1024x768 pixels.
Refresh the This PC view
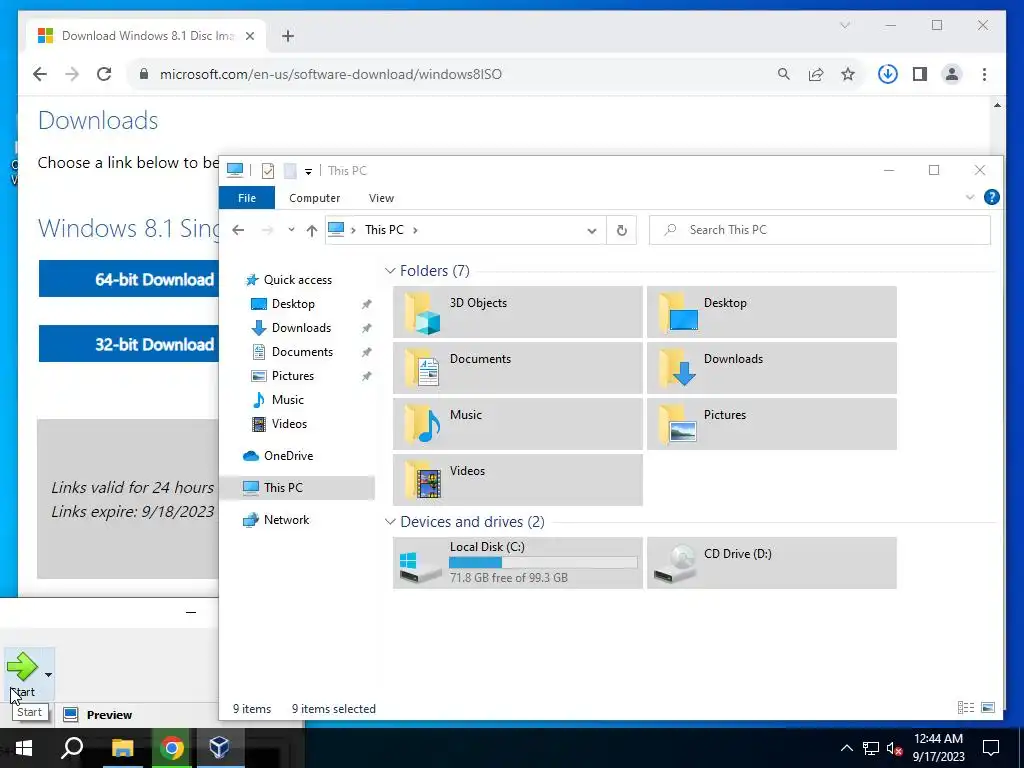tap(622, 230)
